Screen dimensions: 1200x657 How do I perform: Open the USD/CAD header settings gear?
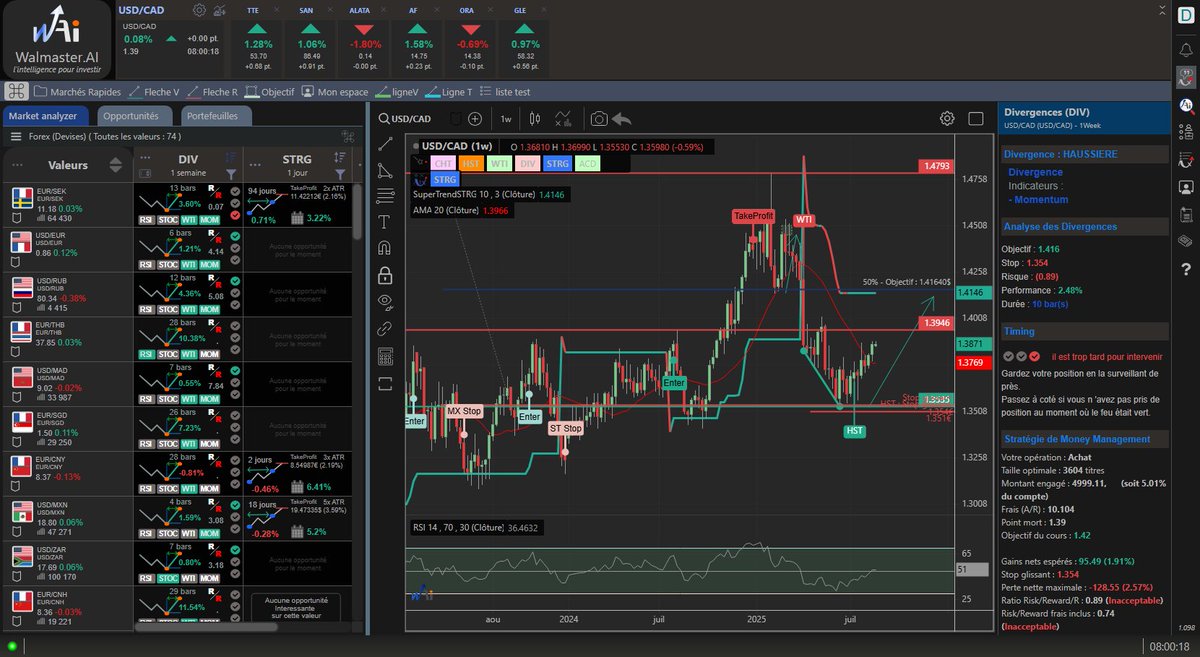[199, 11]
